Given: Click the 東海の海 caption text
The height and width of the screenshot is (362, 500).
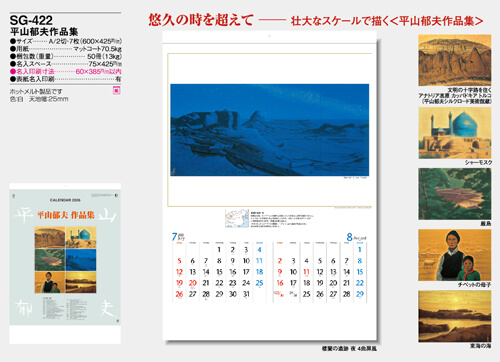Looking at the screenshot, I should [480, 346].
